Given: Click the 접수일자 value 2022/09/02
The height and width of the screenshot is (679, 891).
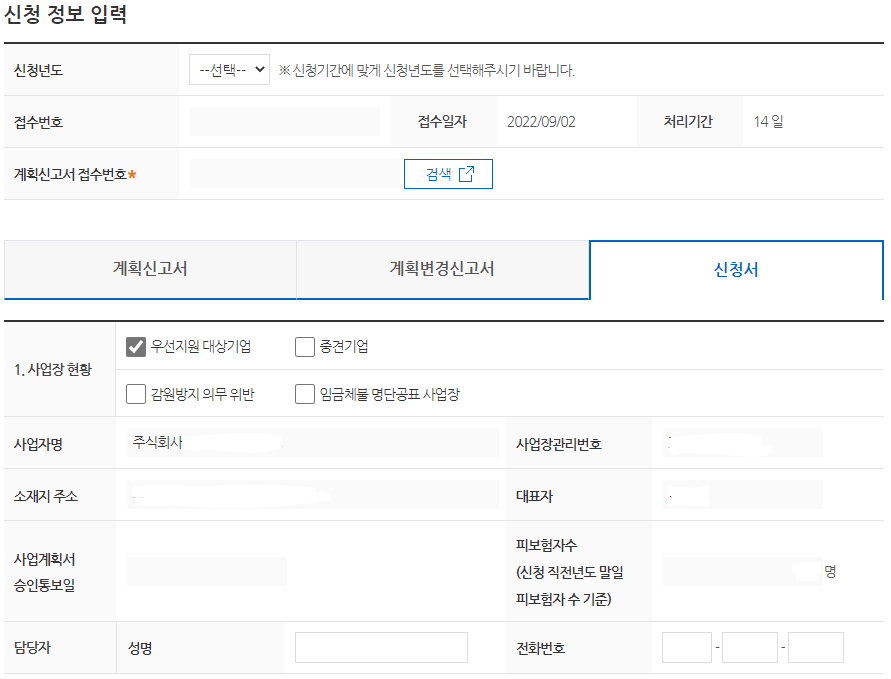Looking at the screenshot, I should (x=541, y=122).
